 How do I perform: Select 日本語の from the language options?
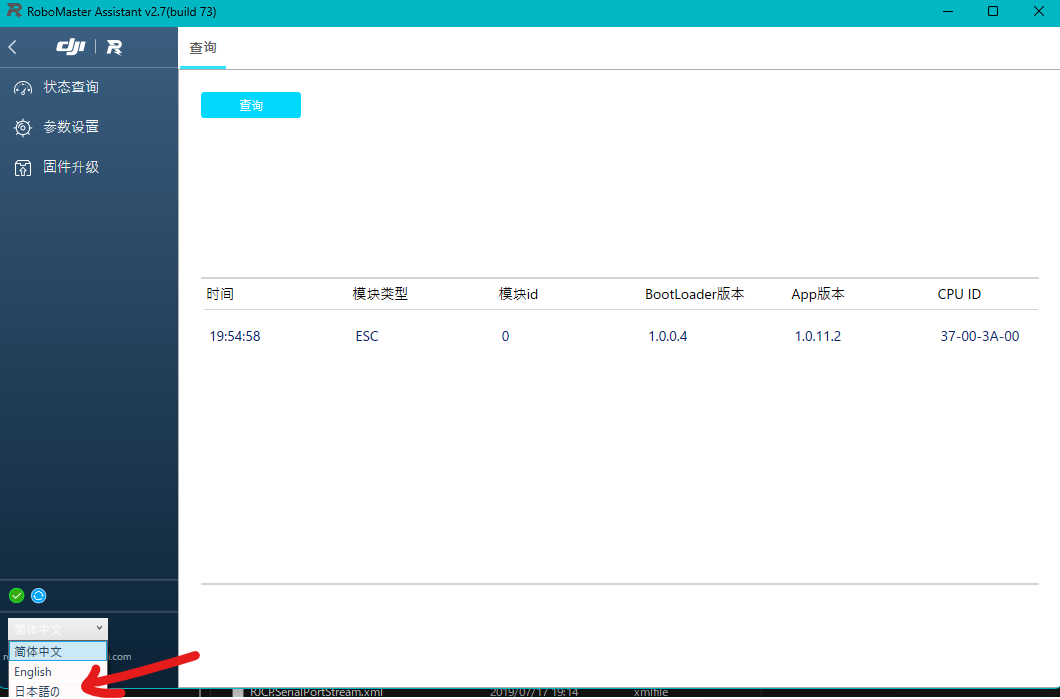point(36,690)
